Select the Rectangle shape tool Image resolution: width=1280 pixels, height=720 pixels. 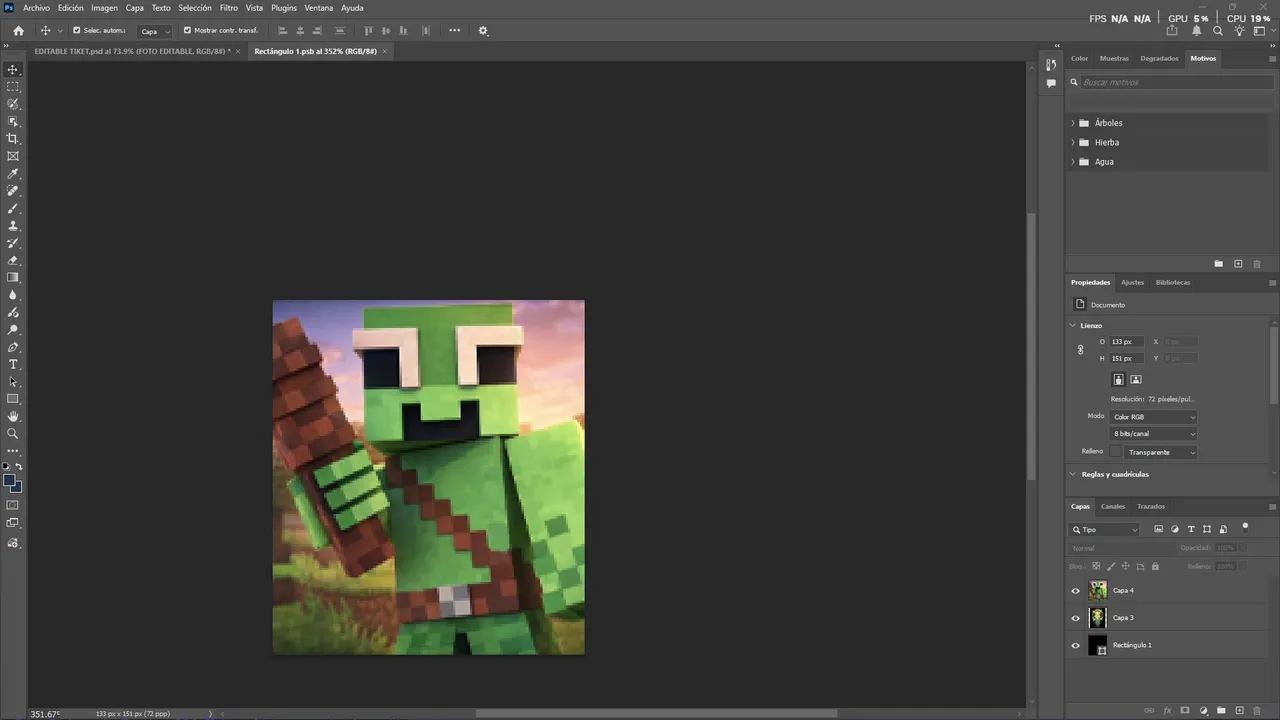13,399
